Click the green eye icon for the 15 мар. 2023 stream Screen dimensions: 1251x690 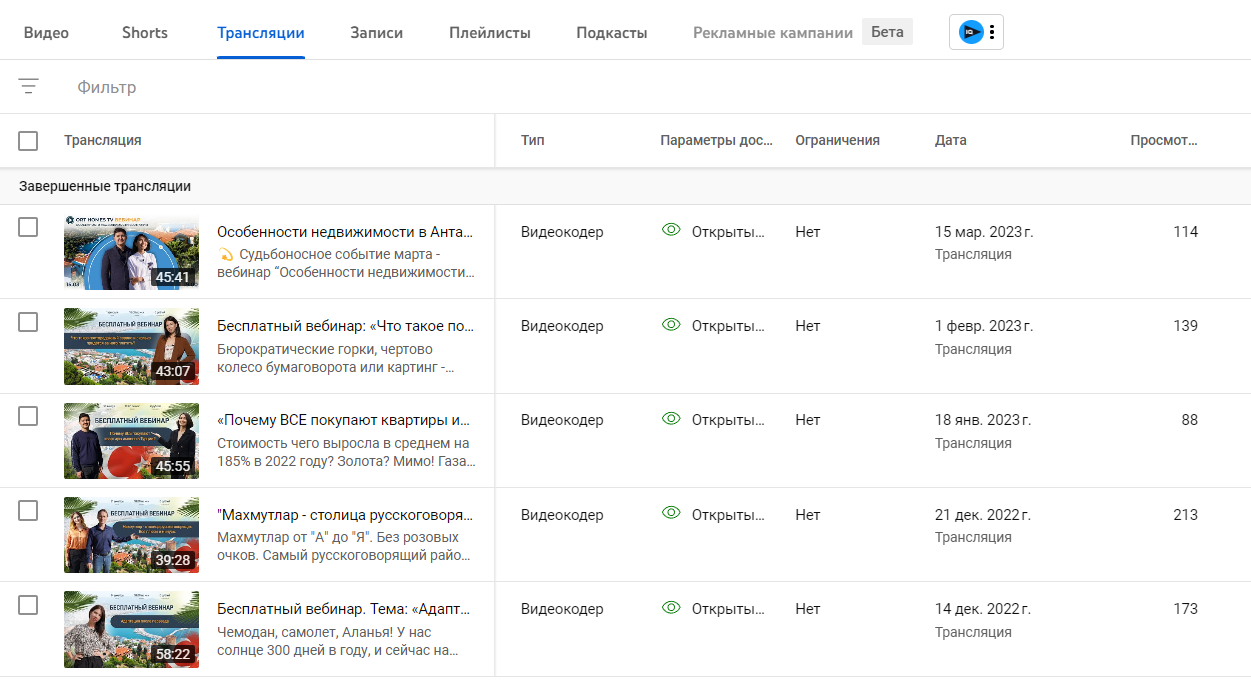(x=671, y=231)
